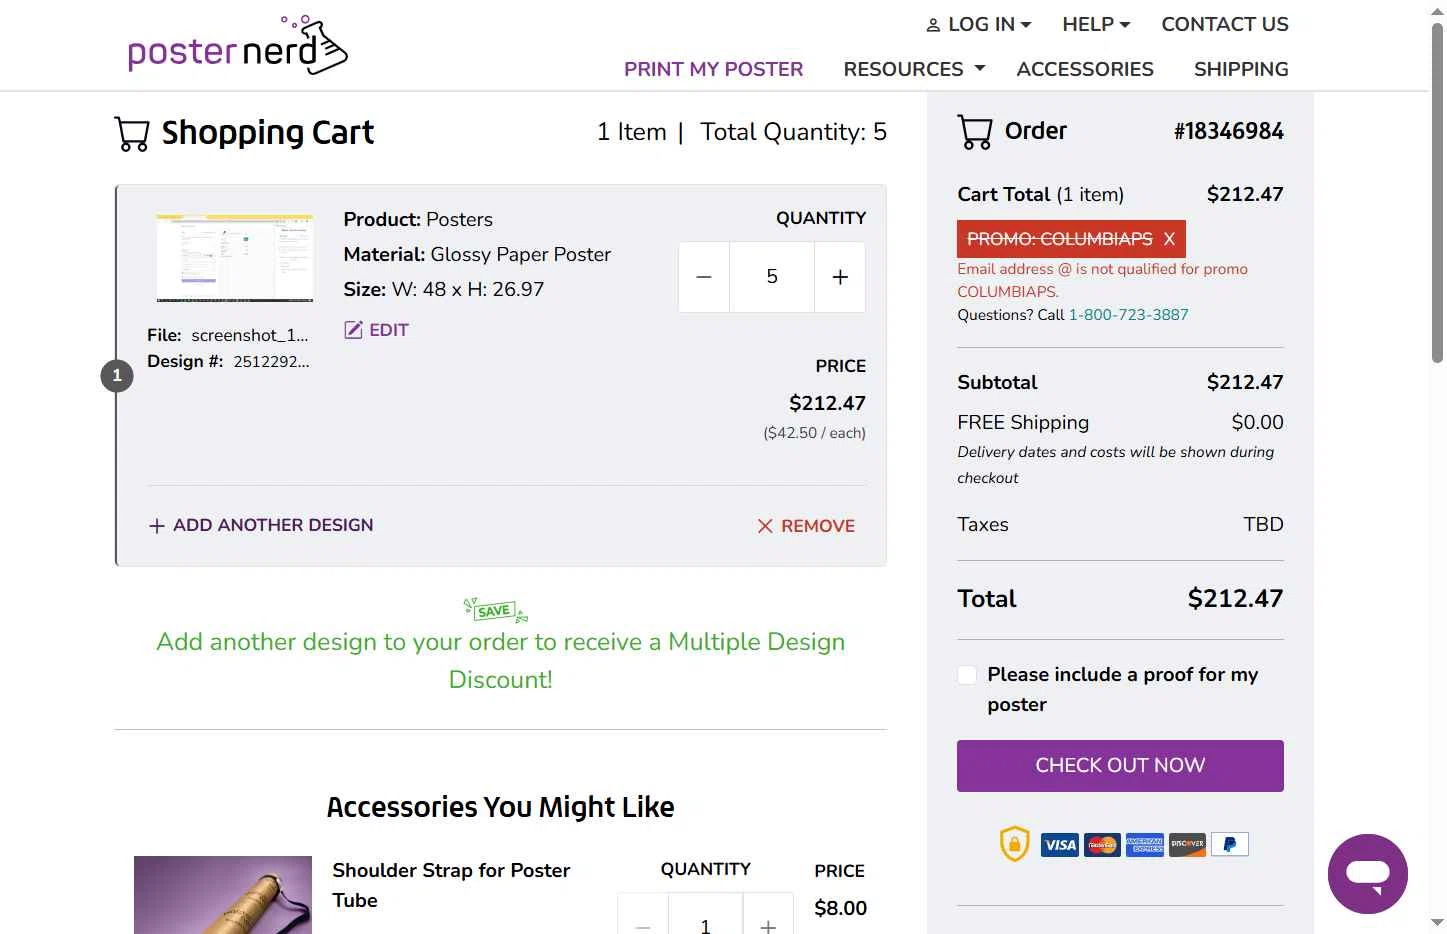Click the Design # '2512292...' value
Screen dimensions: 1447x934
[x=272, y=362]
